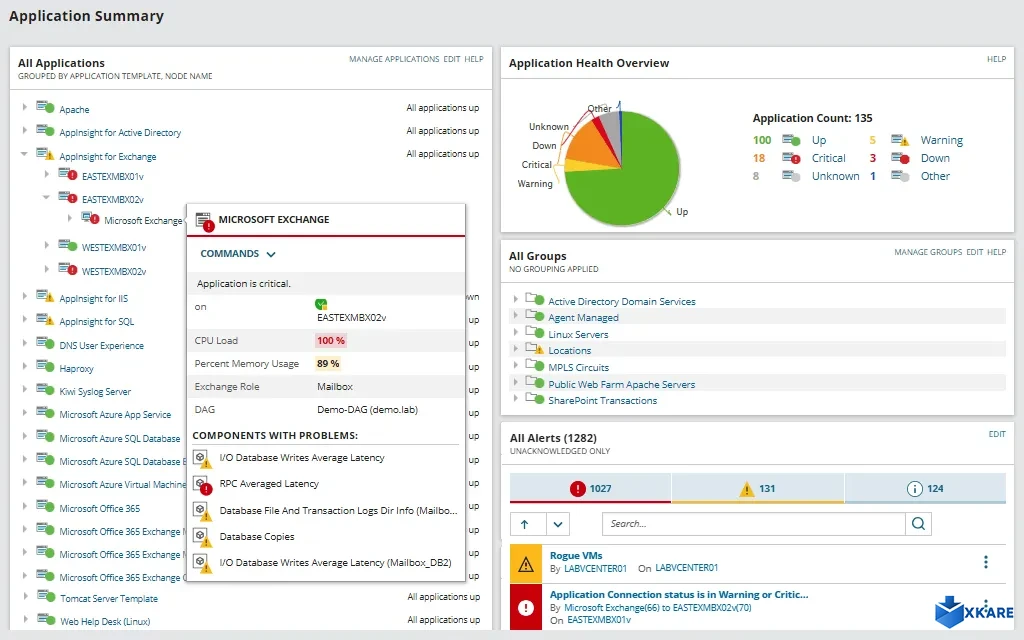Viewport: 1024px width, 640px height.
Task: Click RPC Averaged Latency critical component icon
Action: pos(202,485)
